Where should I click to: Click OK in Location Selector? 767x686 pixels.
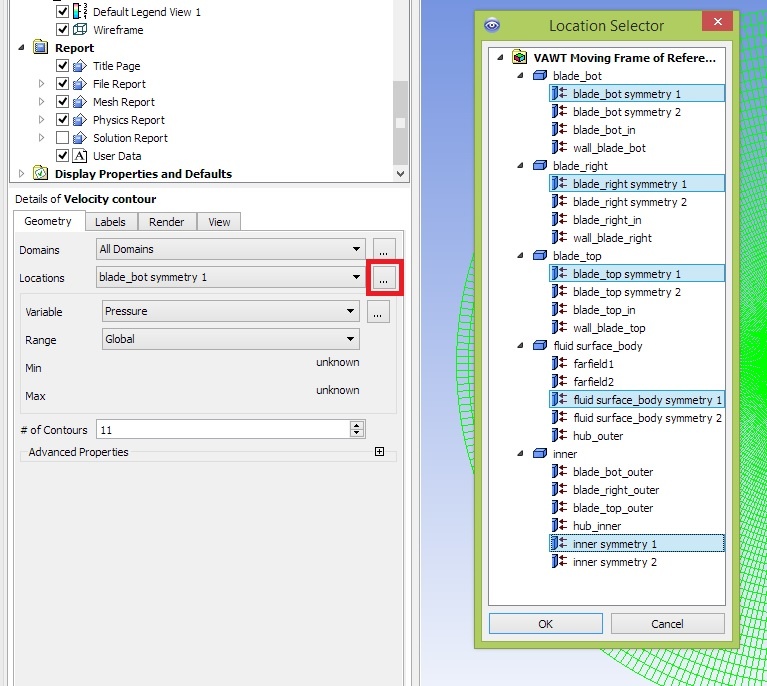tap(546, 624)
